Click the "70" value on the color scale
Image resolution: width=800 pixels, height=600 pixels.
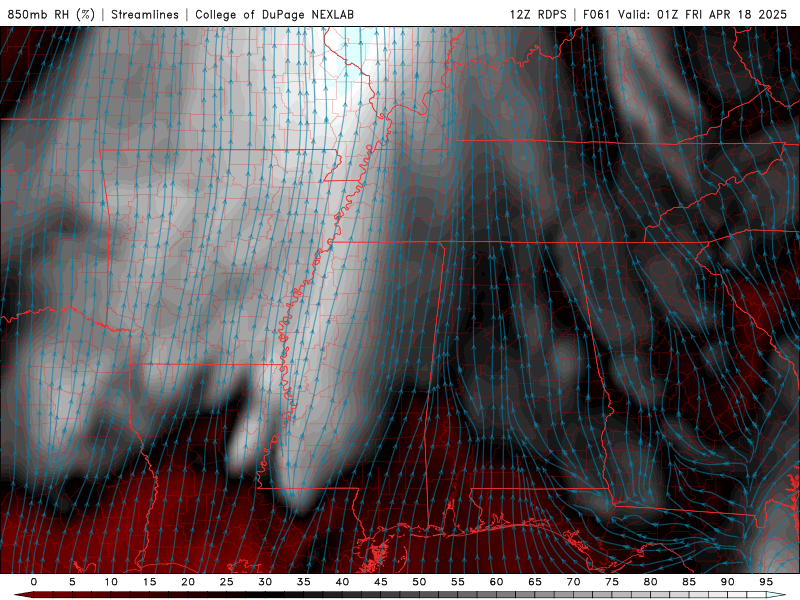coord(573,582)
